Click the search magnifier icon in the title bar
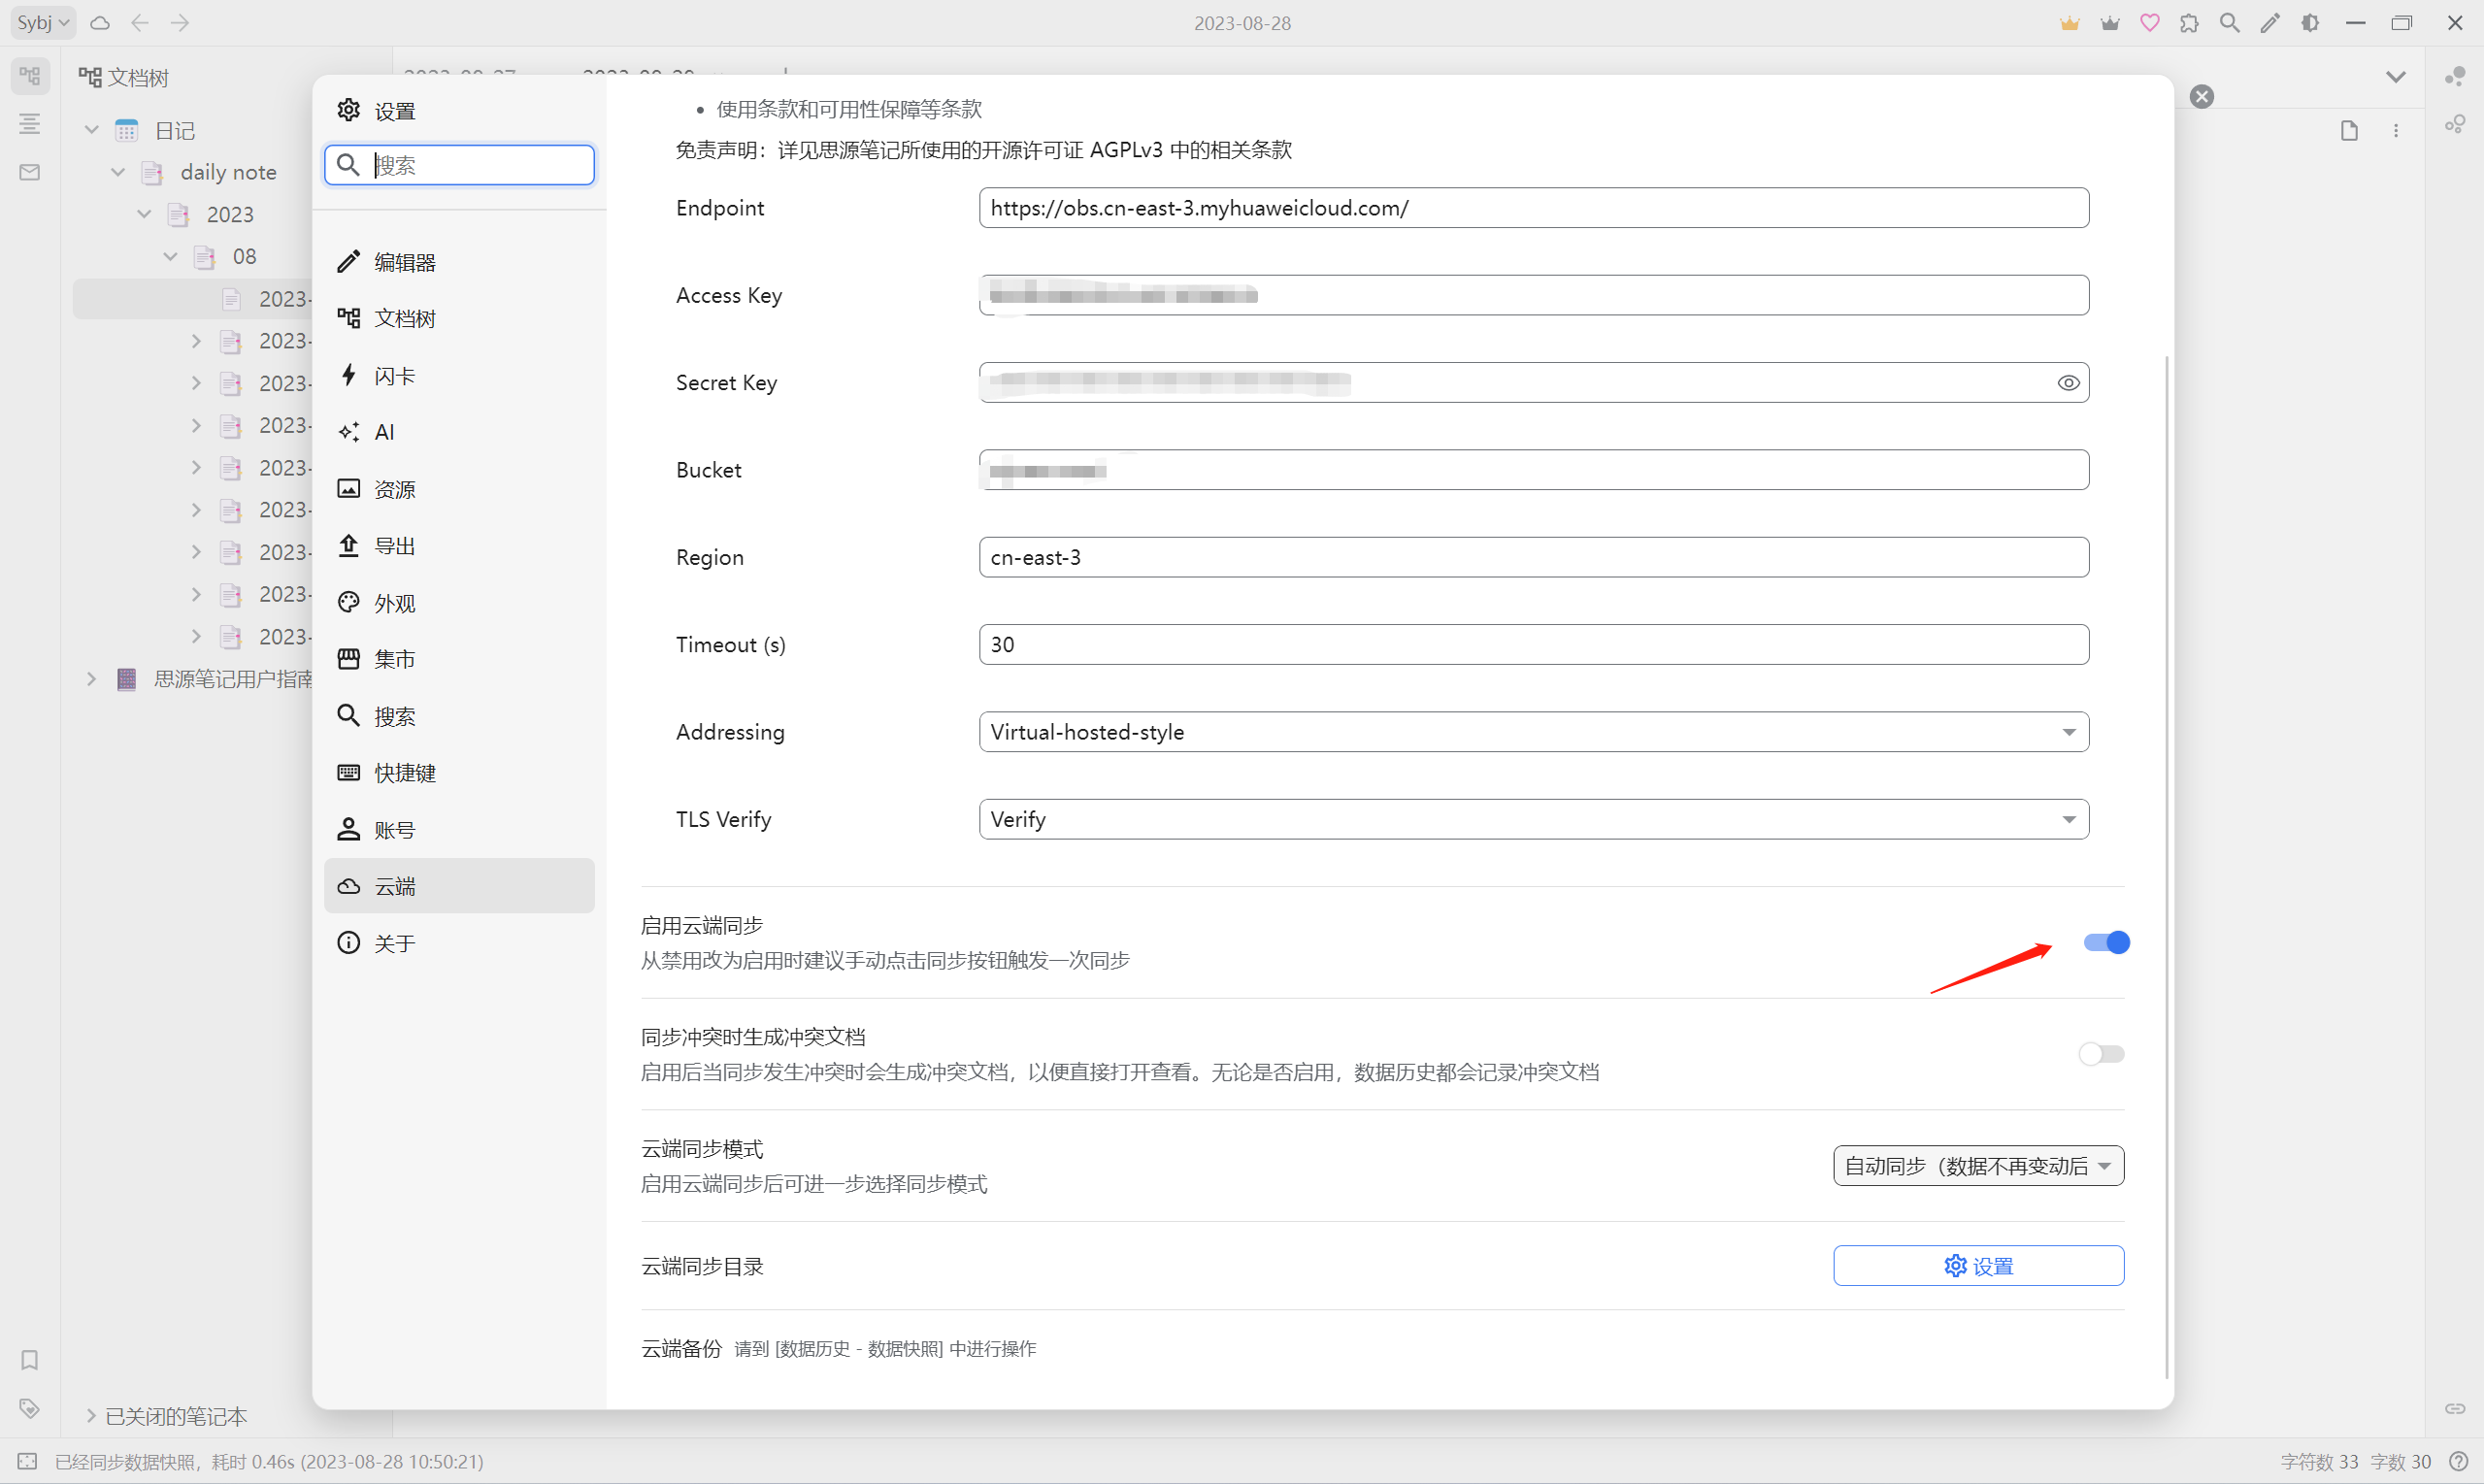The image size is (2484, 1484). click(2229, 23)
